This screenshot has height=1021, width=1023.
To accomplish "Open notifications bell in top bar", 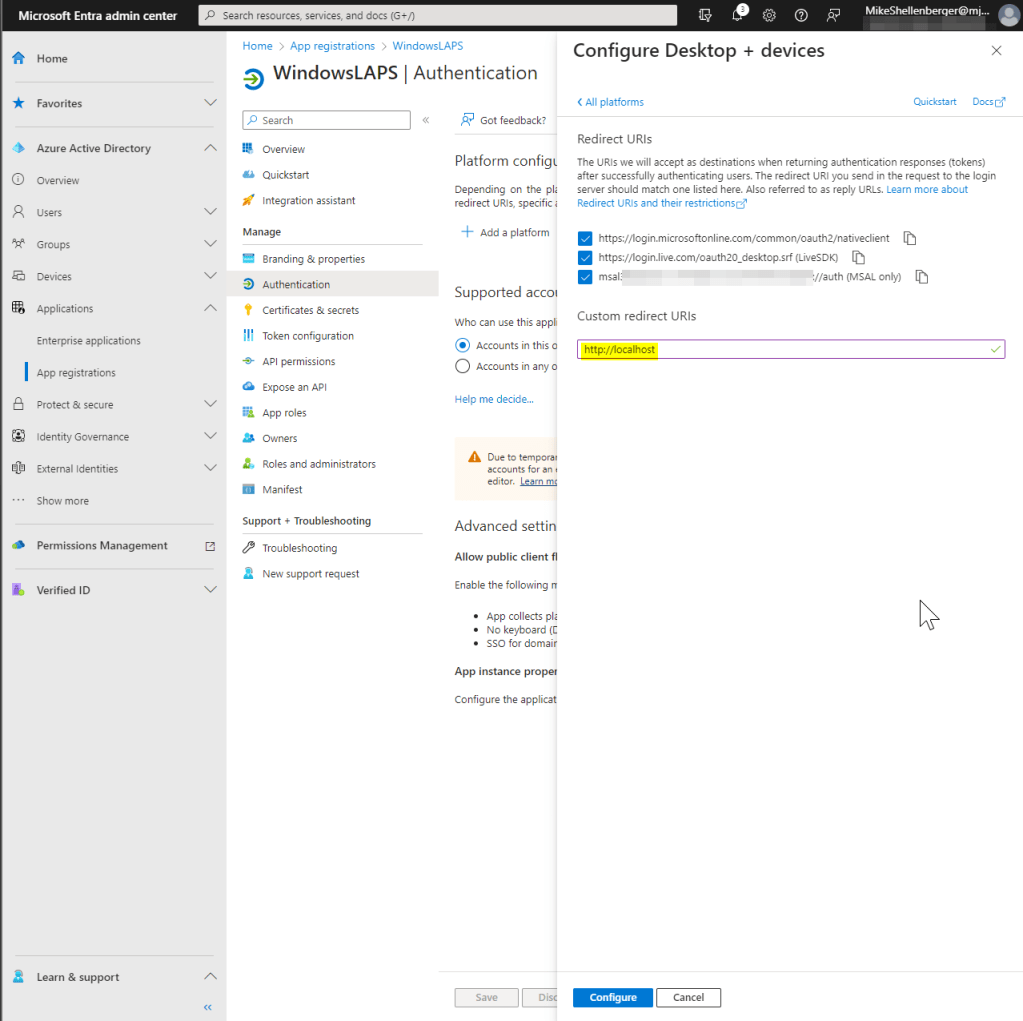I will point(738,15).
